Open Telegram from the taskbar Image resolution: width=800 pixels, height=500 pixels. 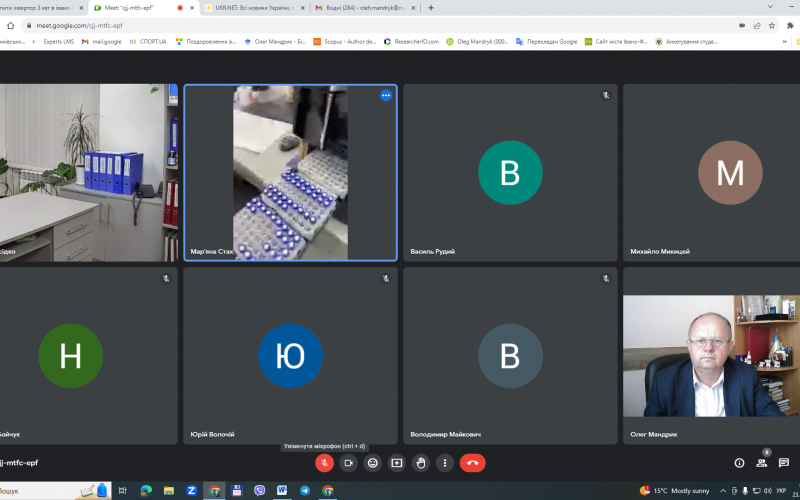click(x=305, y=491)
